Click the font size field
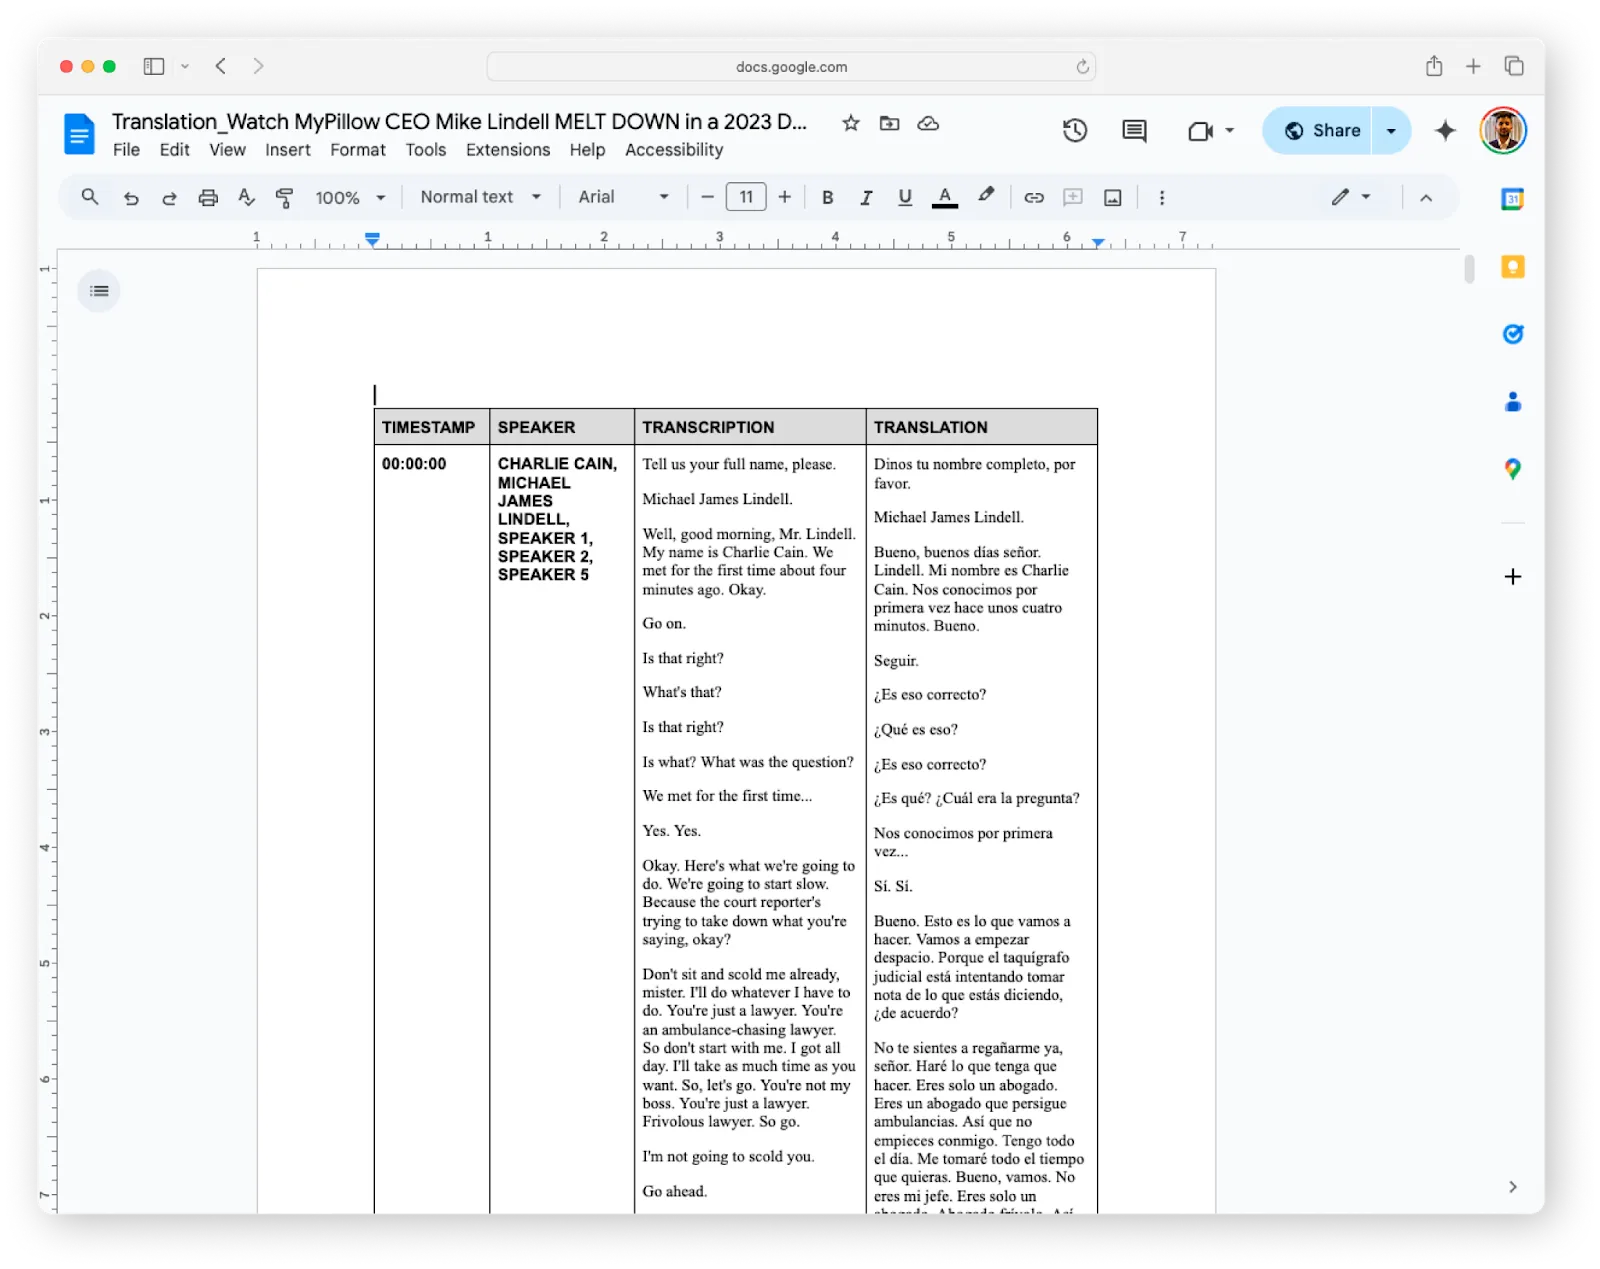Screen dimensions: 1600x1269 [746, 198]
